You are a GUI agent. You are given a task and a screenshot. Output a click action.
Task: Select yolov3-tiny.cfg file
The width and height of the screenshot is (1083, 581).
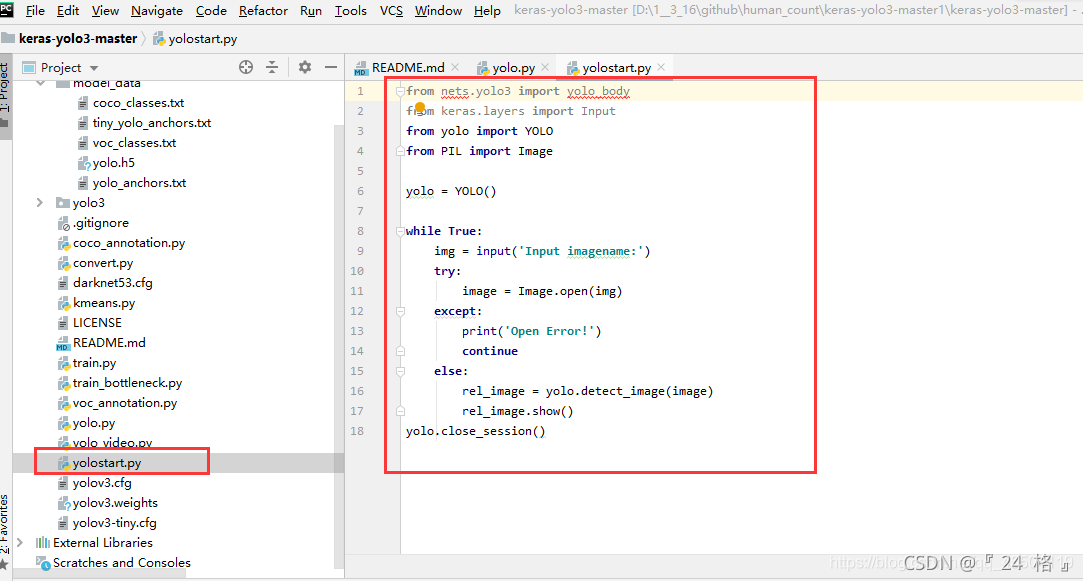115,523
